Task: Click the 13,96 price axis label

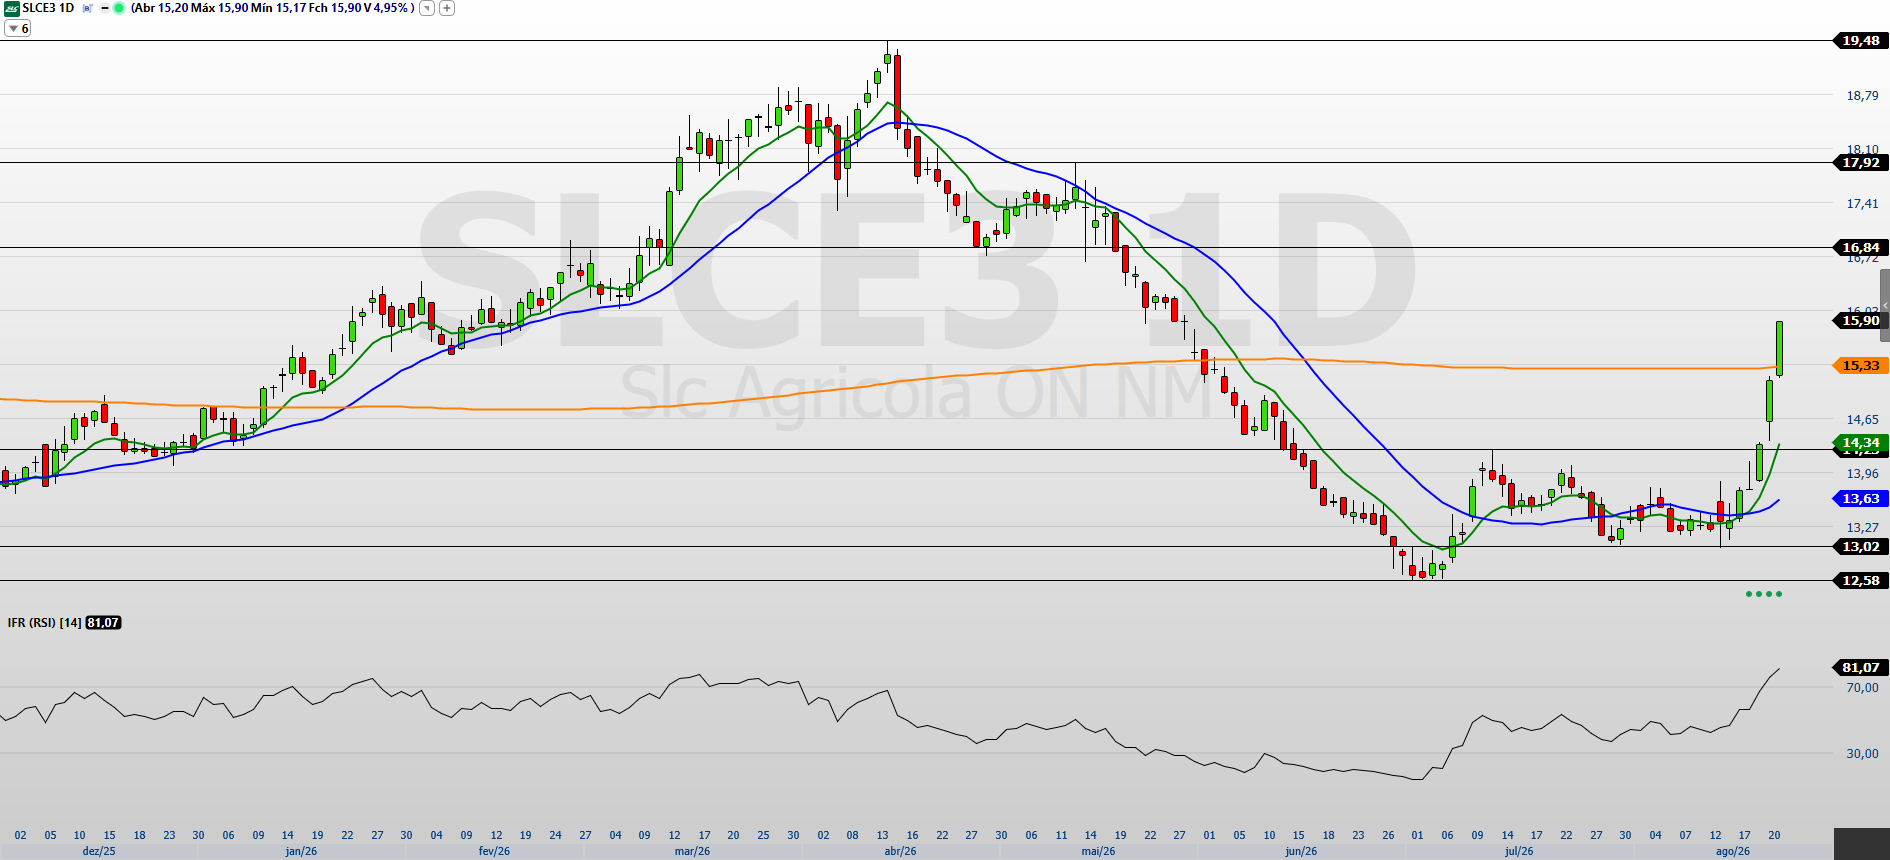Action: (x=1862, y=474)
